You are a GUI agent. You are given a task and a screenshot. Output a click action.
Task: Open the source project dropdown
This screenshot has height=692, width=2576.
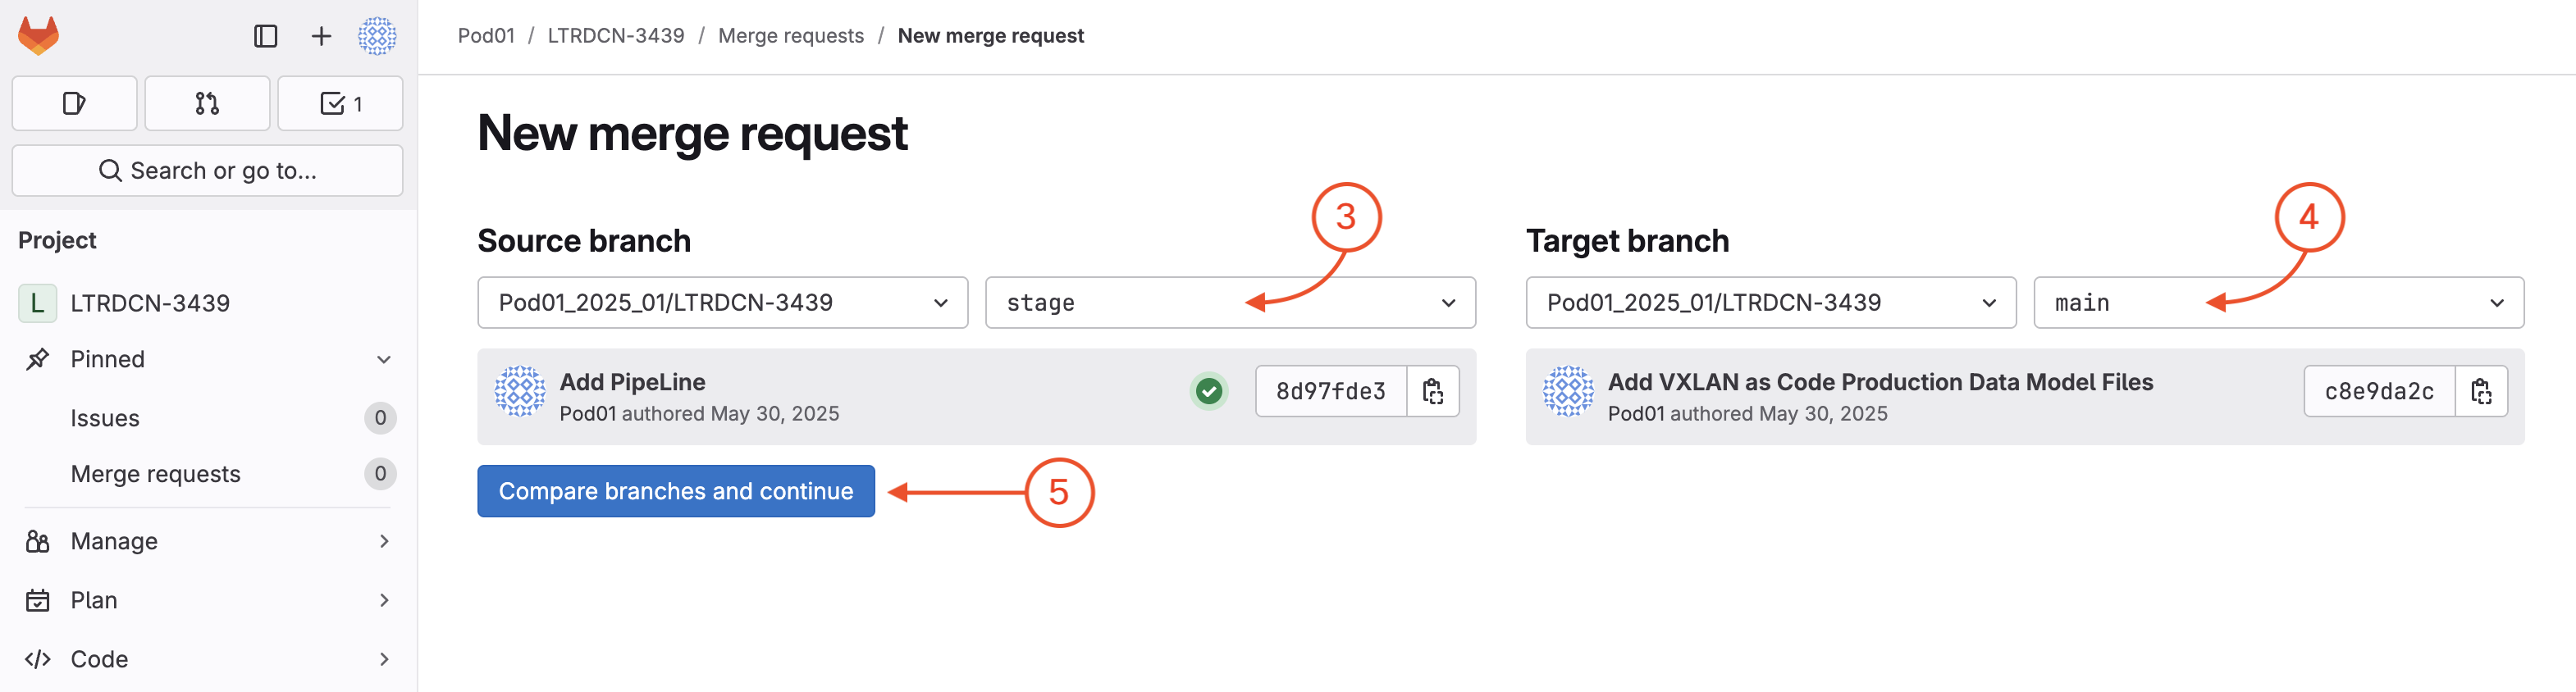point(722,303)
